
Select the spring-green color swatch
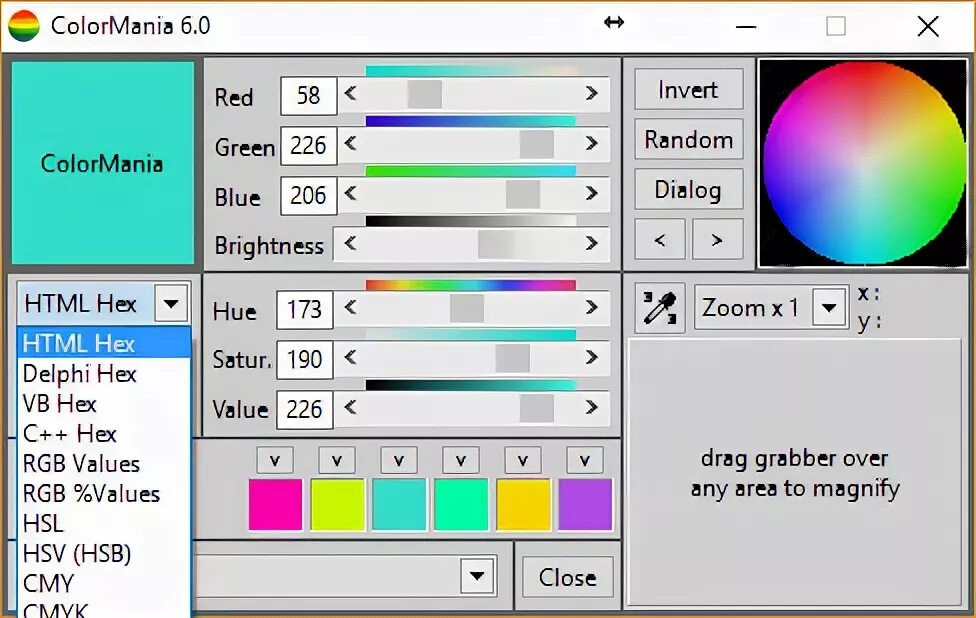(x=461, y=504)
